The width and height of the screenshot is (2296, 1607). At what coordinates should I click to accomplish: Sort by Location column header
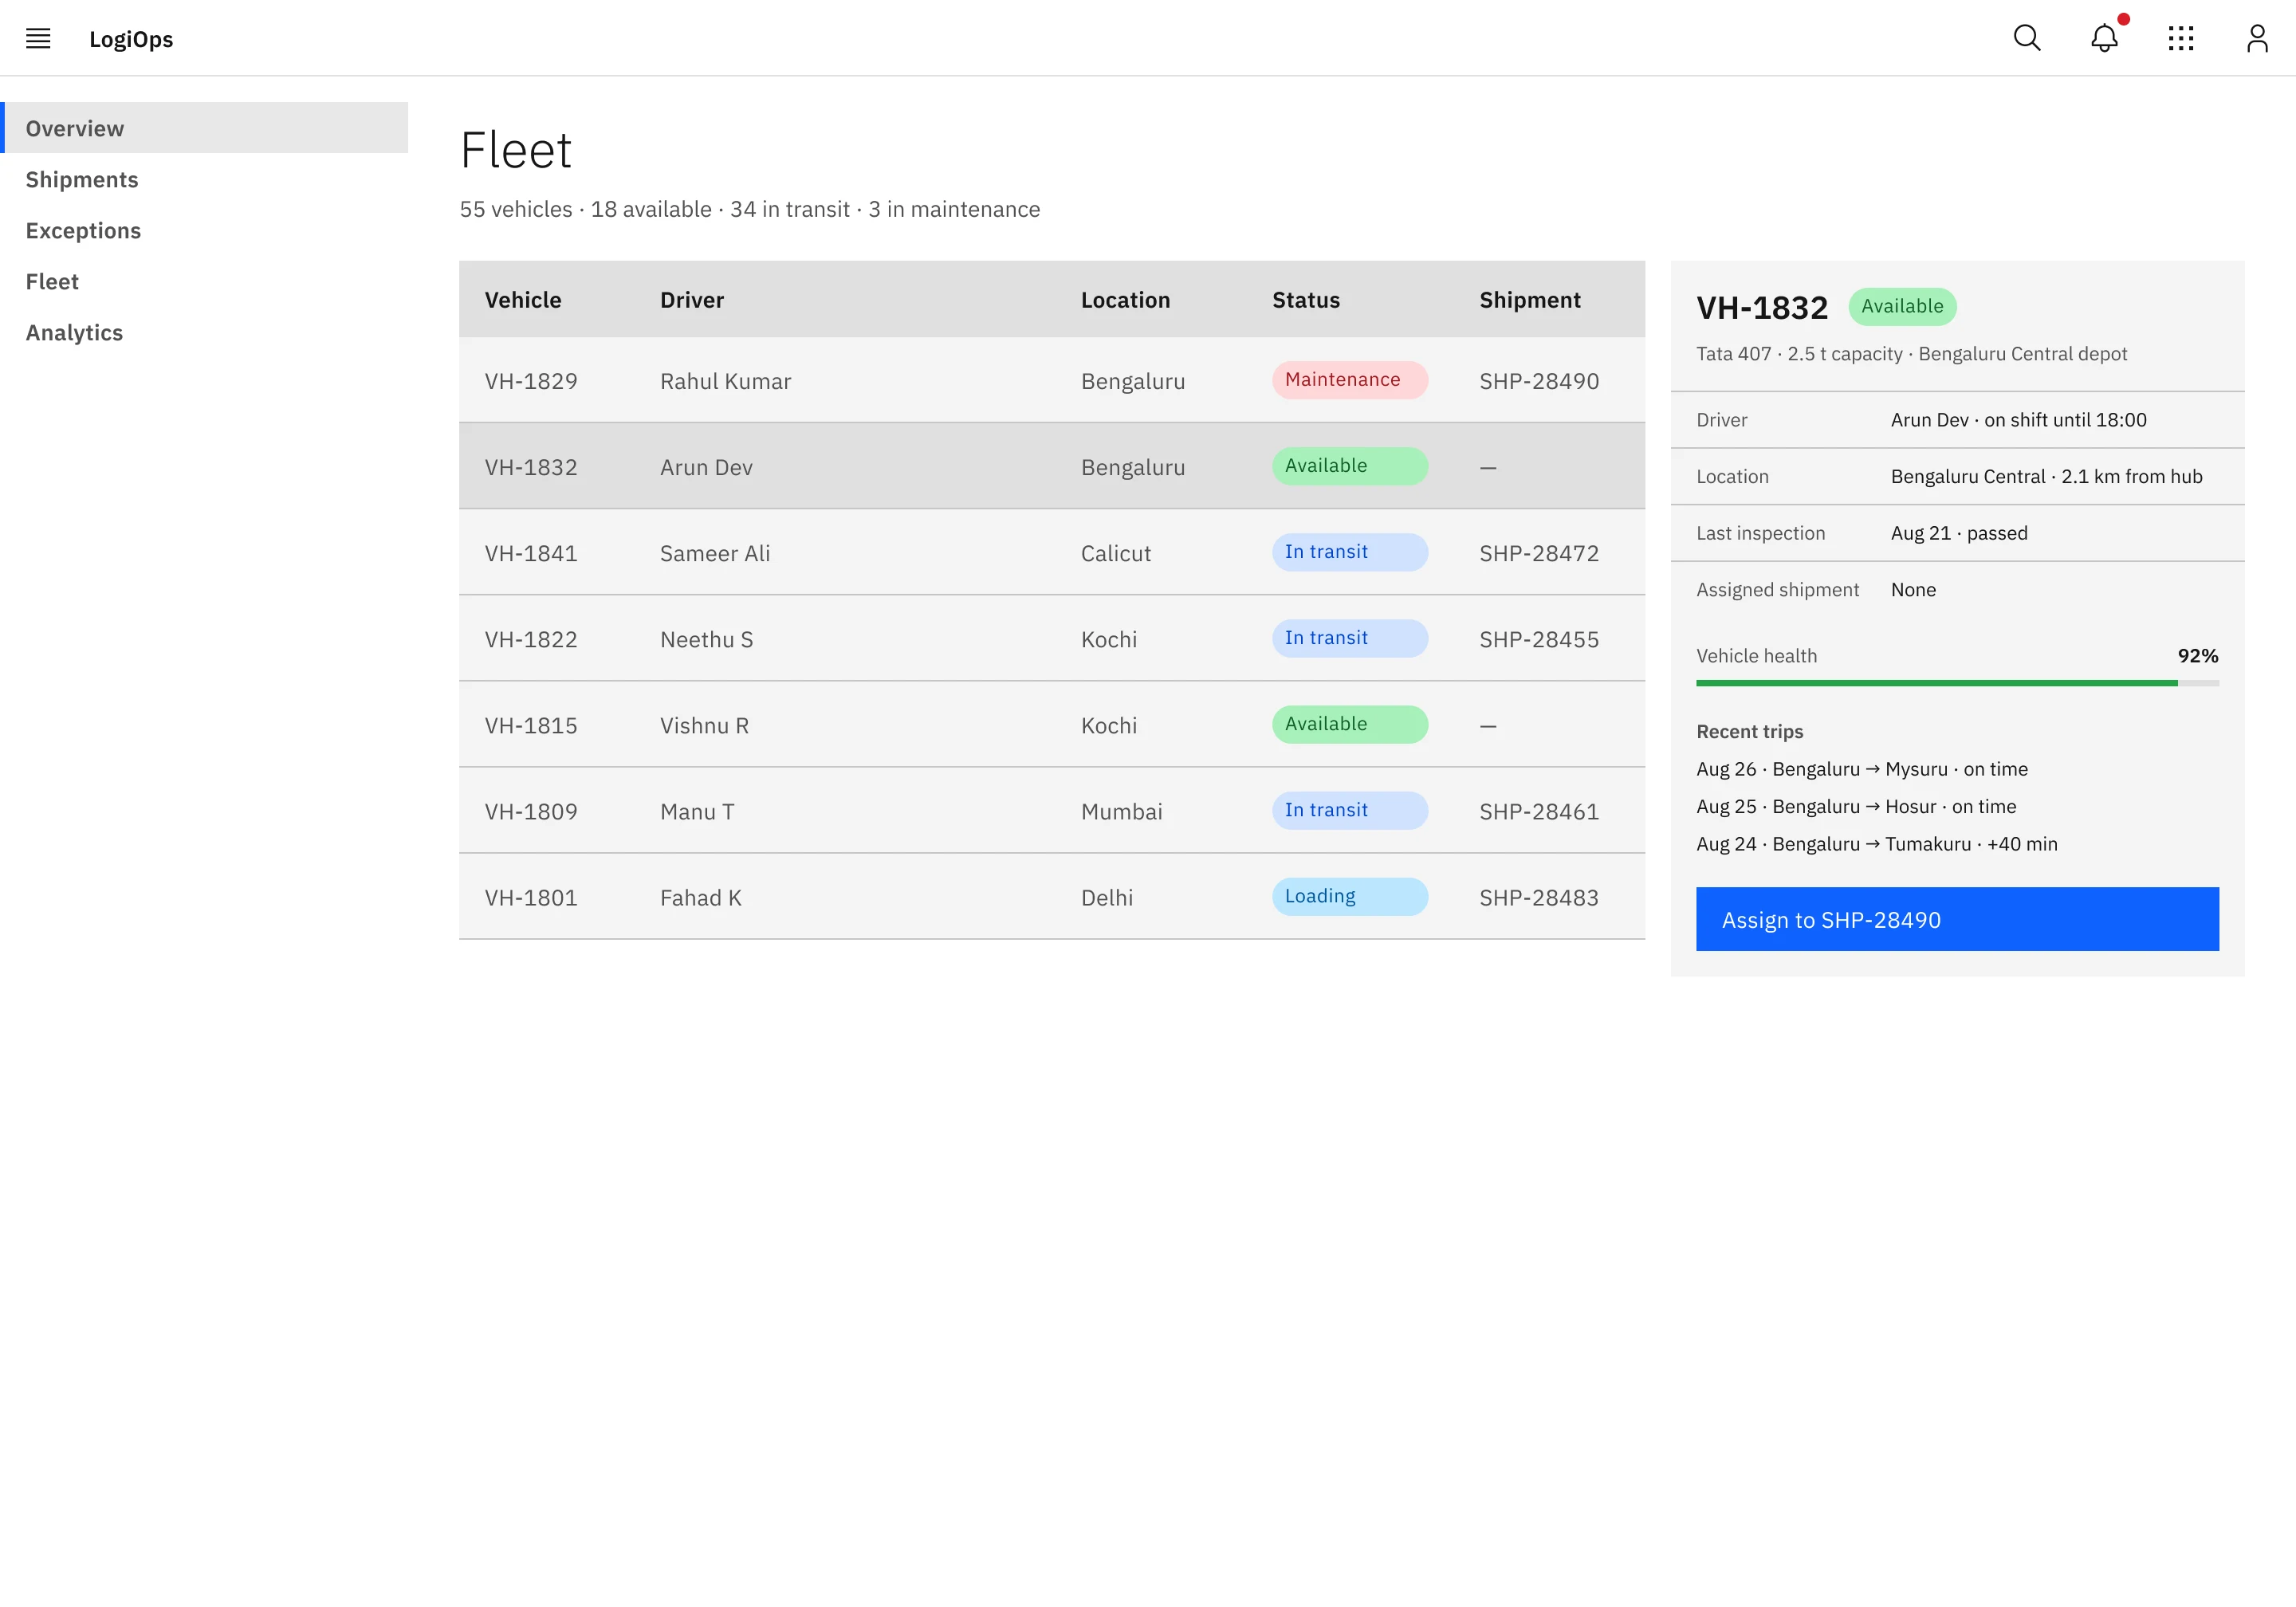[x=1125, y=300]
